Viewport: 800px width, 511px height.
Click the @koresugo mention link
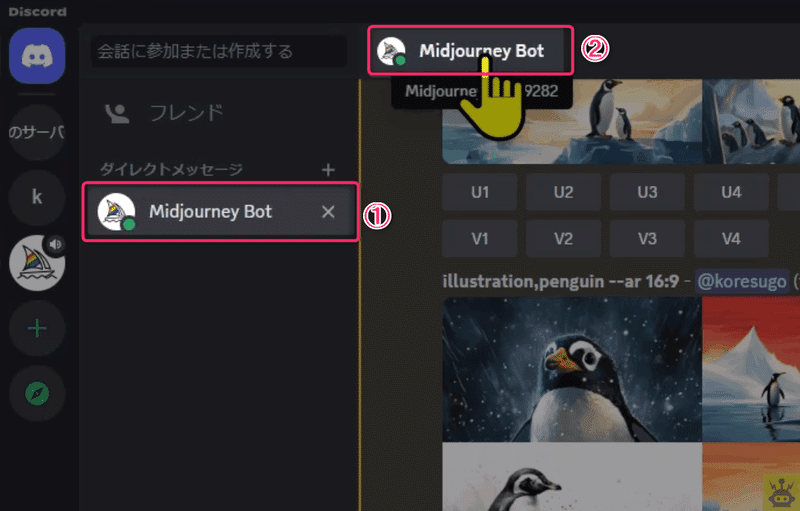coord(742,282)
